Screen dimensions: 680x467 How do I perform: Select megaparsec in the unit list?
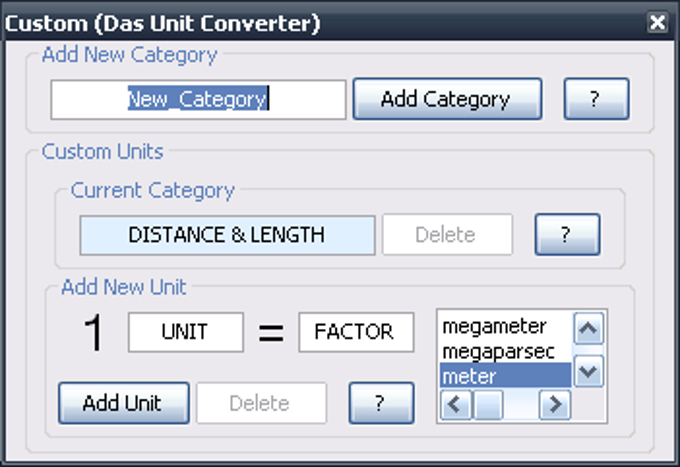pos(498,351)
